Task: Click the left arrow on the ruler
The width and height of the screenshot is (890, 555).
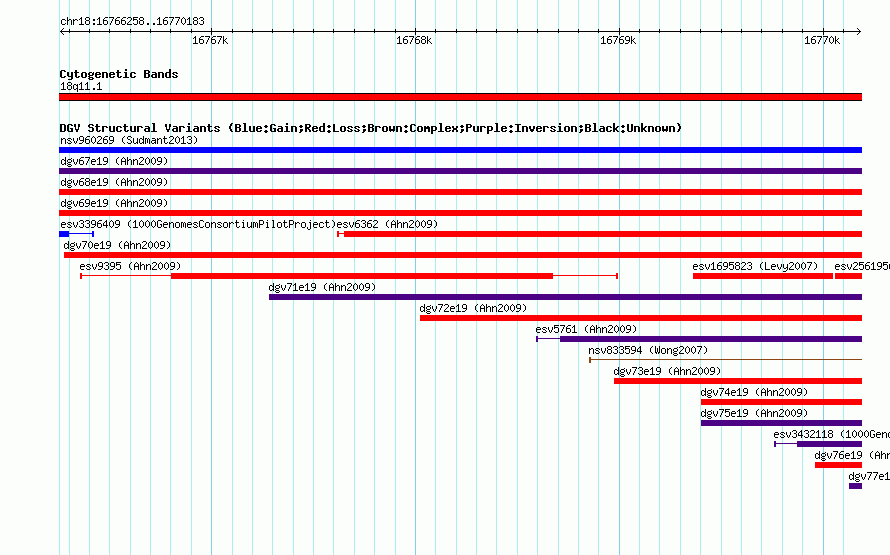Action: click(62, 31)
